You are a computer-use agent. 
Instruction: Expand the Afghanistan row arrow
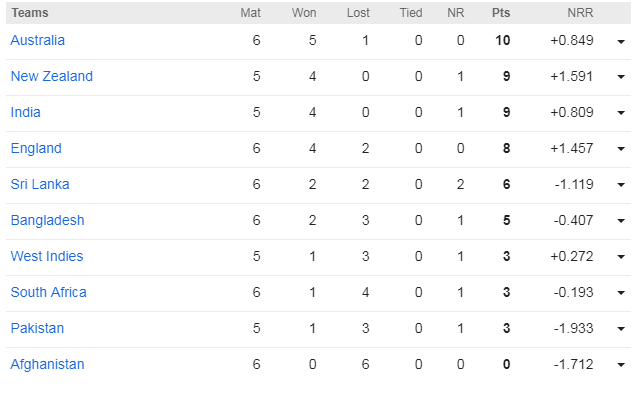point(621,366)
